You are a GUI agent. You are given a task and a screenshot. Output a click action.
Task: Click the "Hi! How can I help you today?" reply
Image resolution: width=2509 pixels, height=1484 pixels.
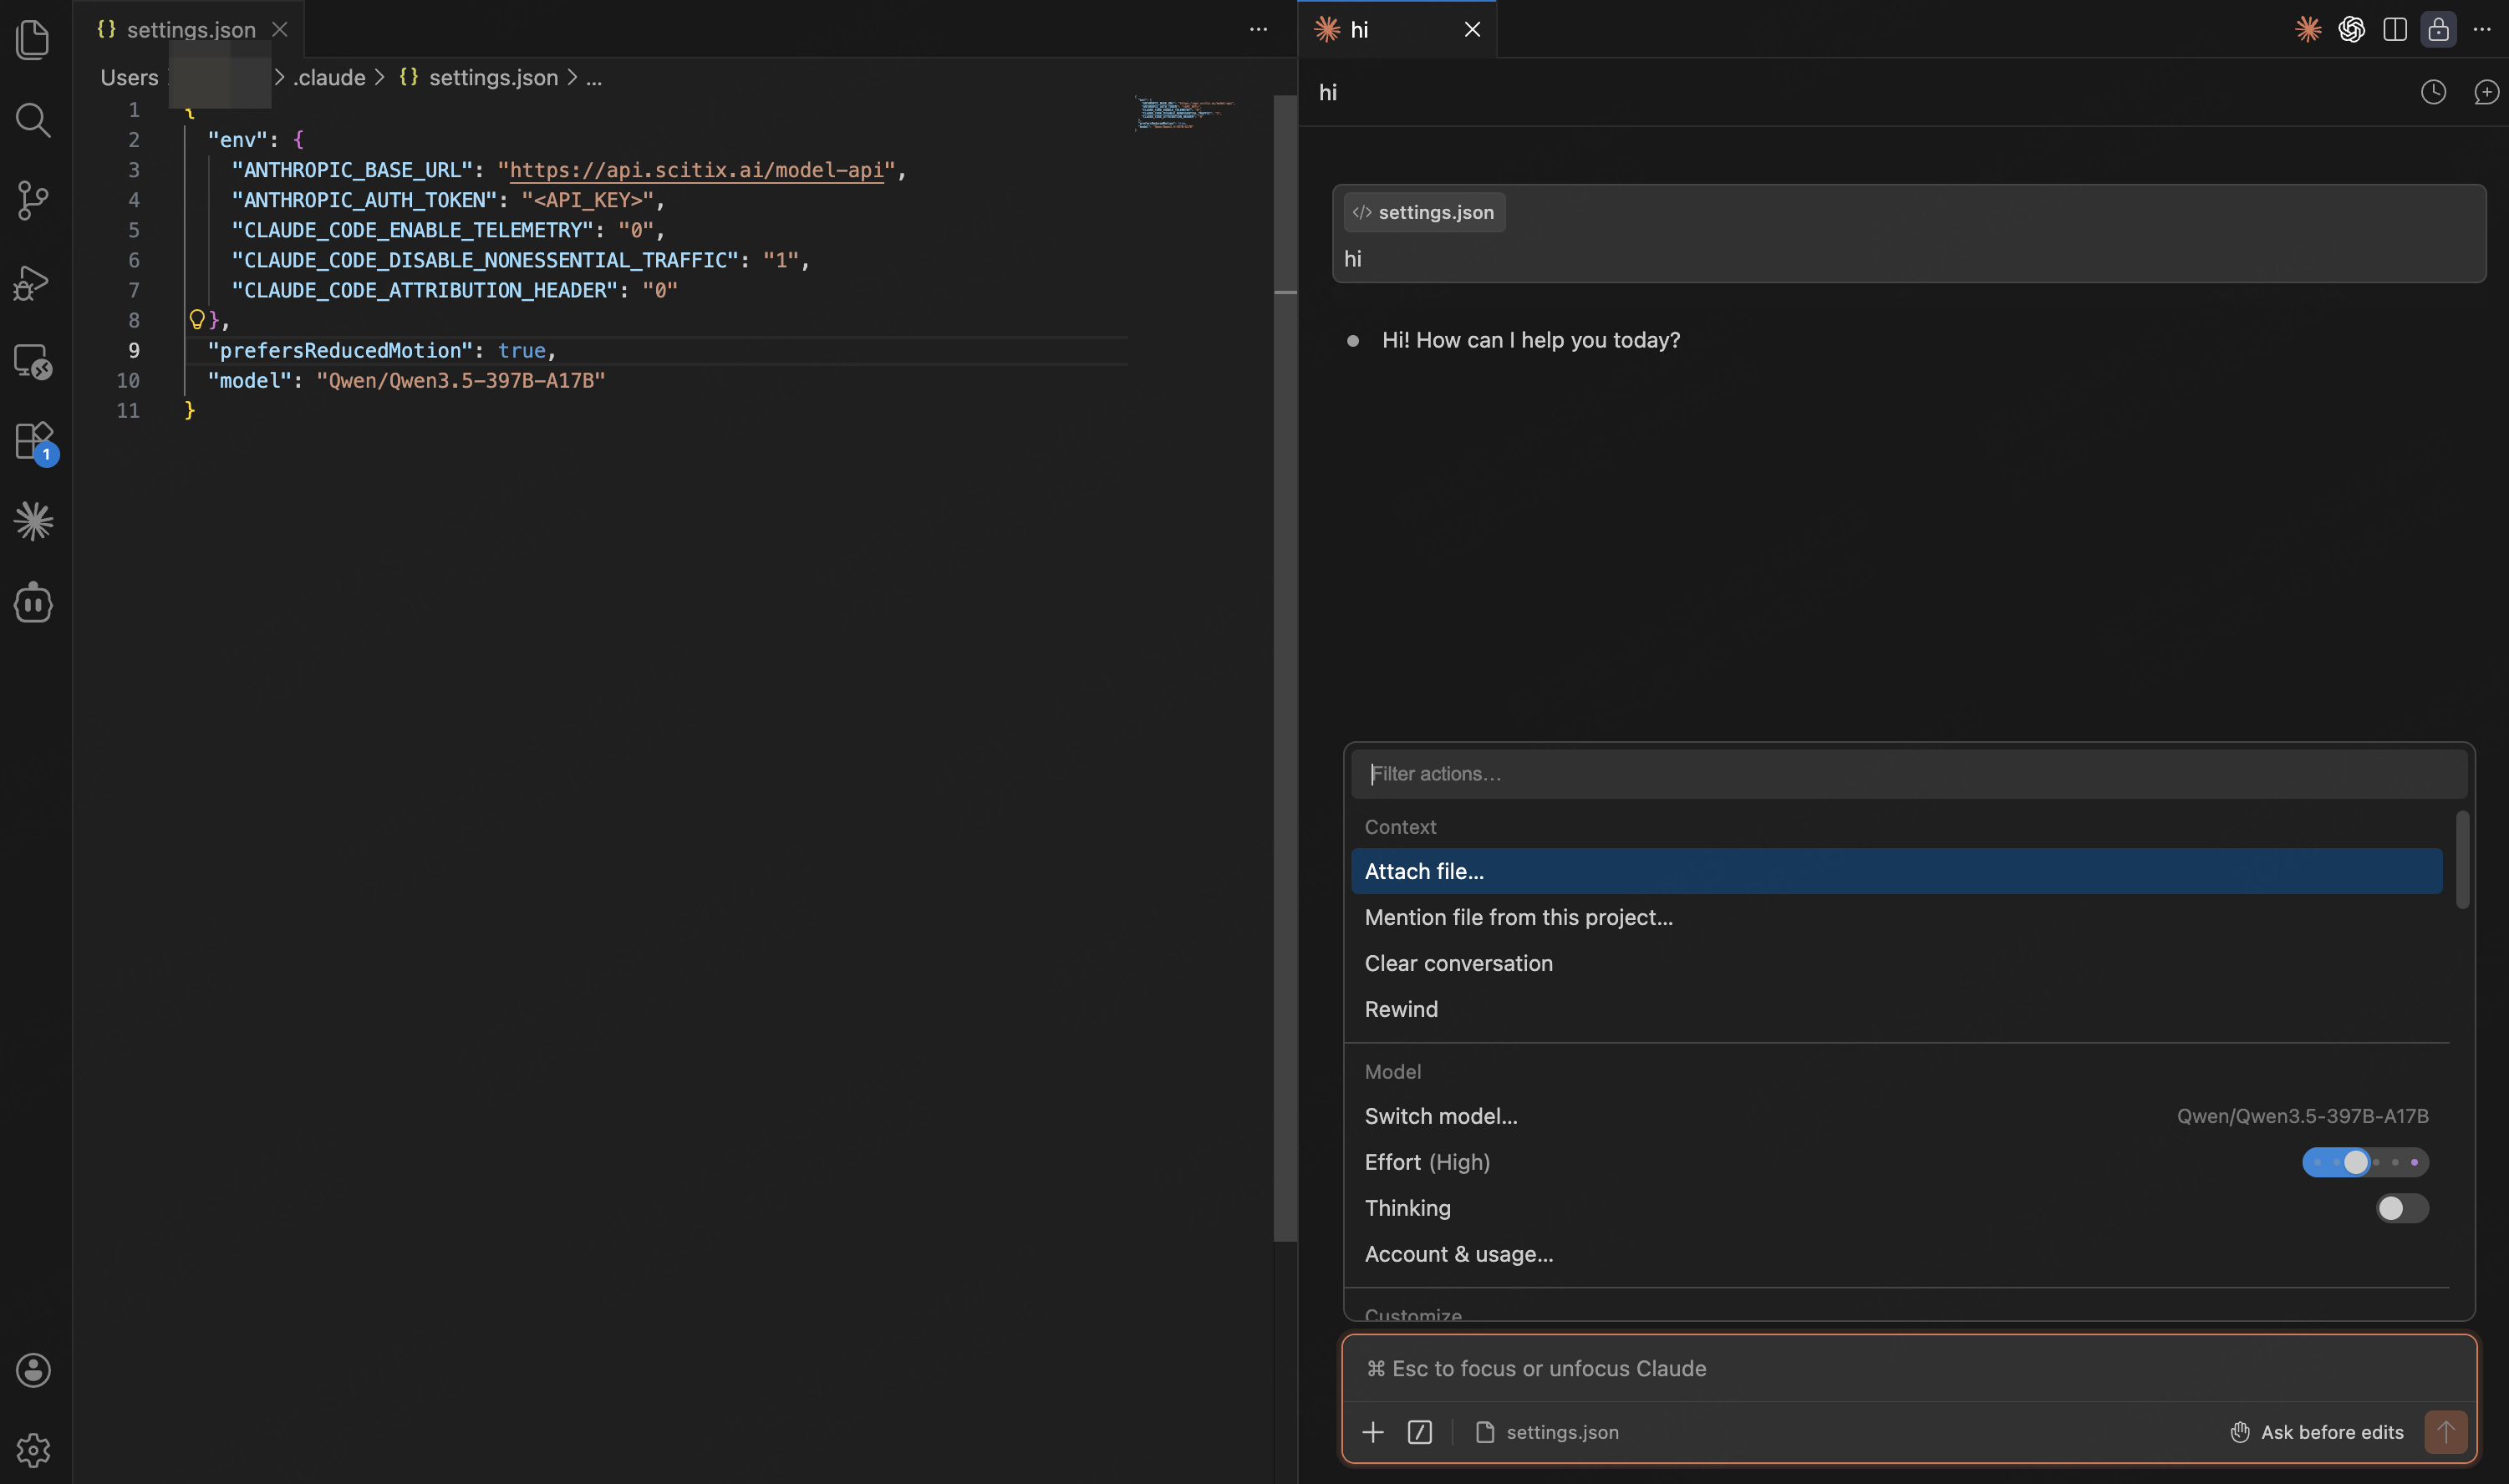(x=1531, y=340)
